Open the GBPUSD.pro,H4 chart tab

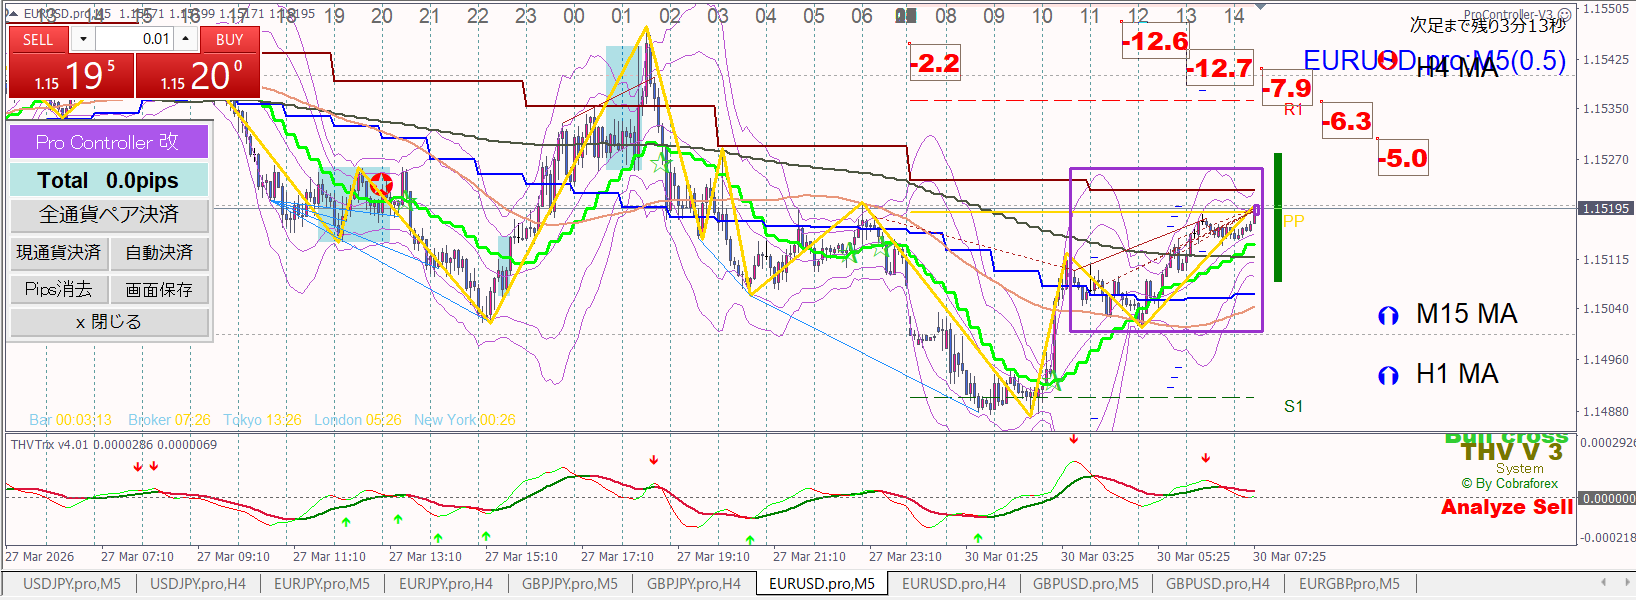(1217, 584)
